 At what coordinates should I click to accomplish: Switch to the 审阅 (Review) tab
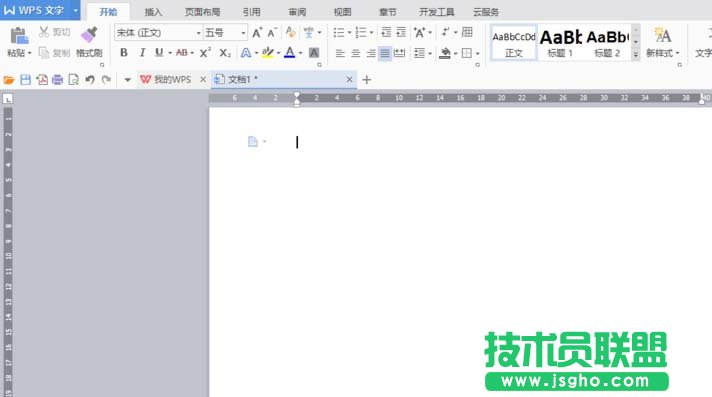point(297,12)
